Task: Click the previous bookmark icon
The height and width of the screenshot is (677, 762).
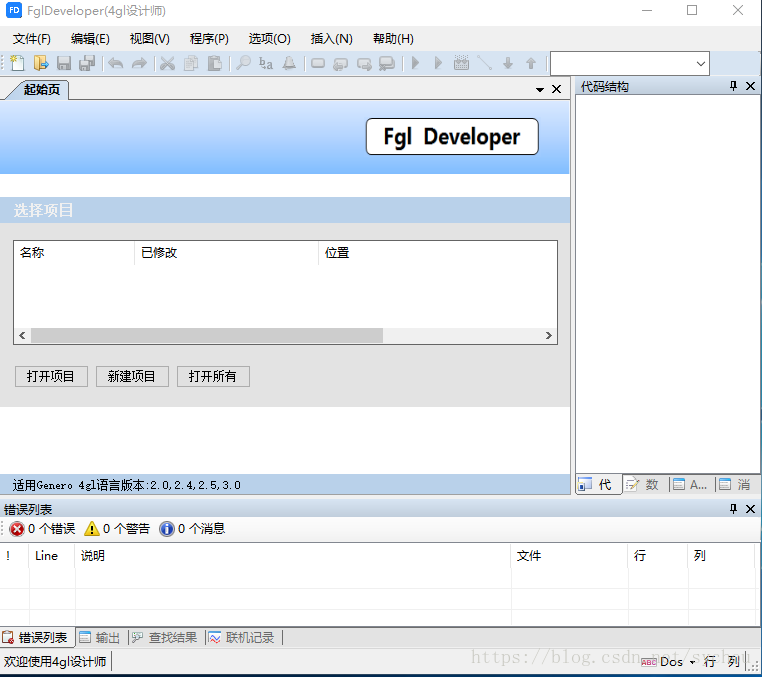Action: (341, 64)
